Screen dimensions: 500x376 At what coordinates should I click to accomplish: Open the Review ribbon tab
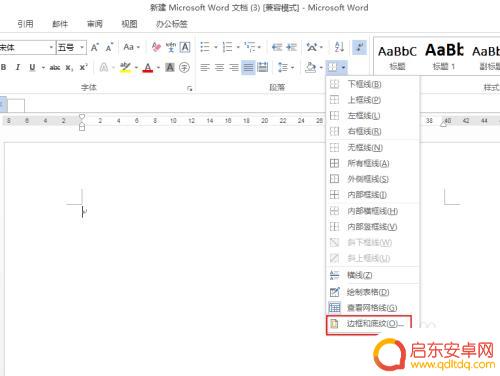[x=95, y=24]
